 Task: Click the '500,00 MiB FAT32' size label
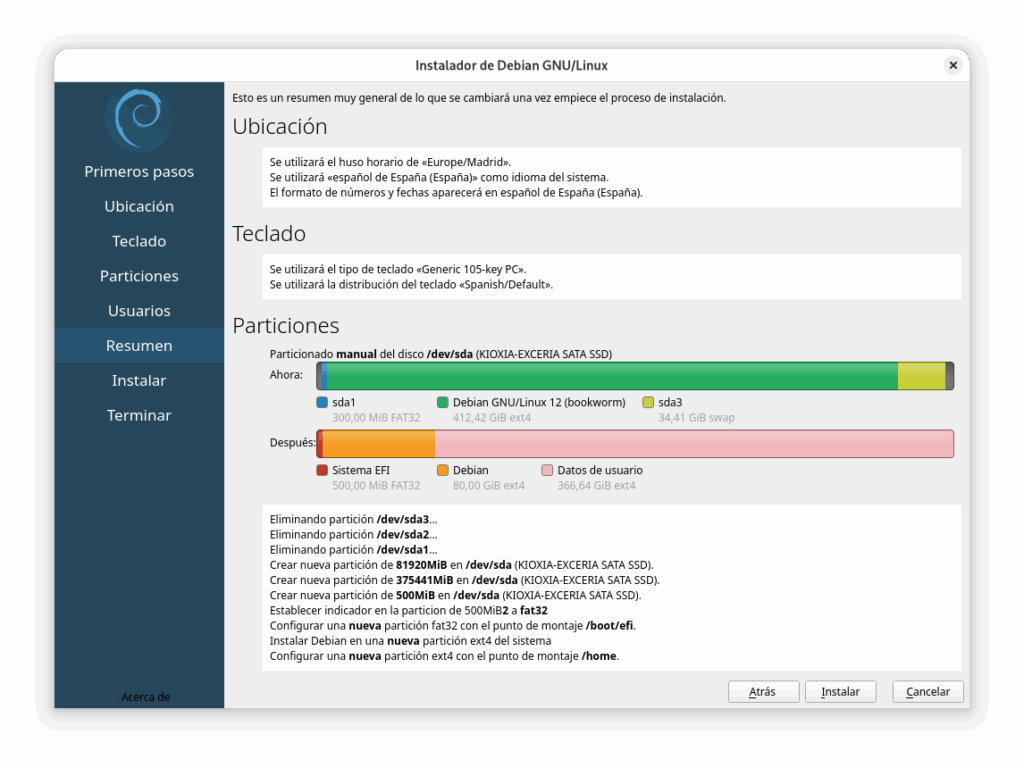coord(376,486)
